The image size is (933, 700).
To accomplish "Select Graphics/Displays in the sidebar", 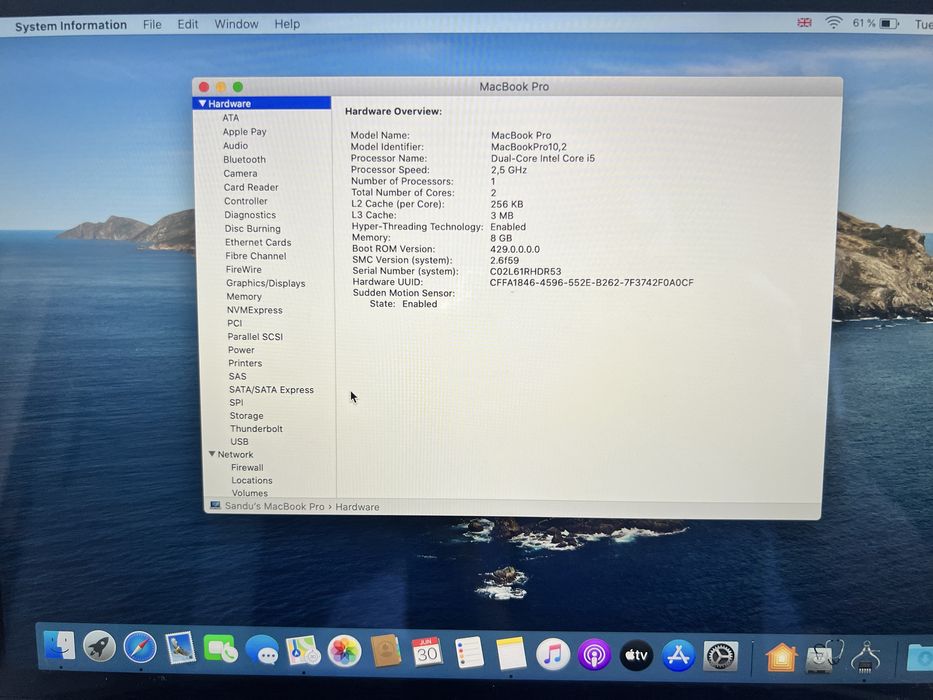I will tap(266, 283).
